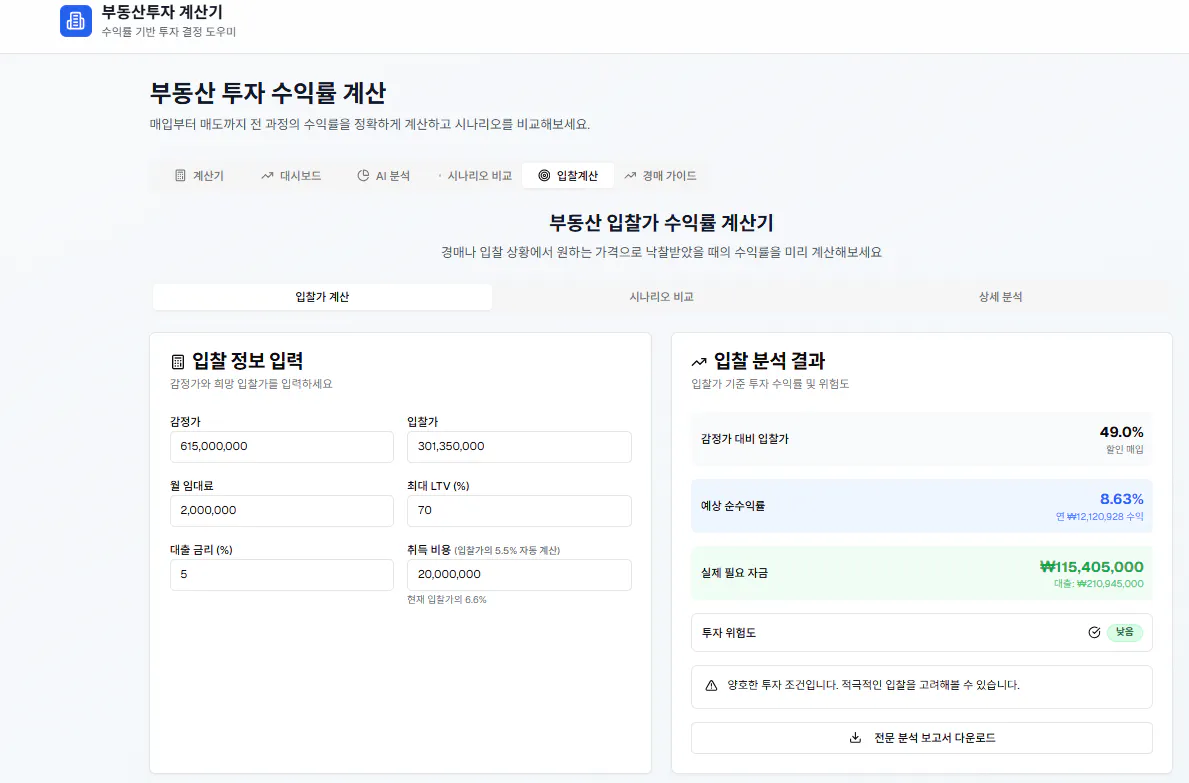
Task: Open the 상세 분석 sub-tab
Action: point(1000,297)
